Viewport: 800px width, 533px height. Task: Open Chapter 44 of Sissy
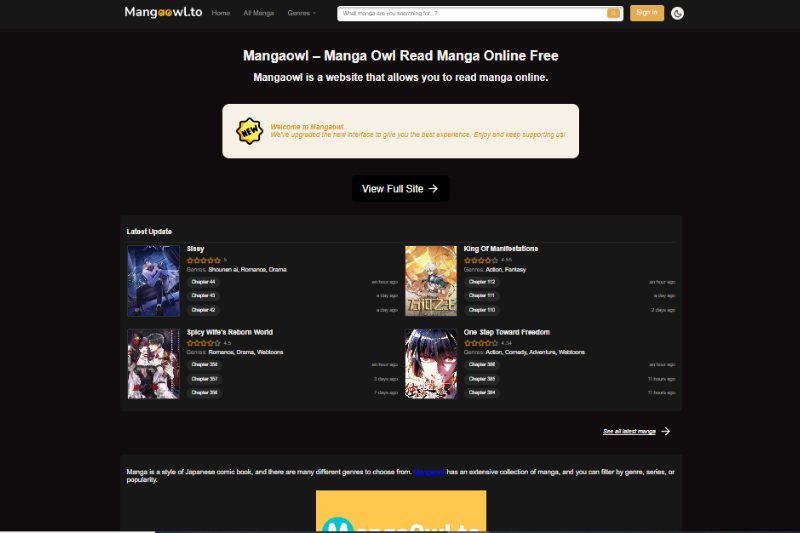203,282
